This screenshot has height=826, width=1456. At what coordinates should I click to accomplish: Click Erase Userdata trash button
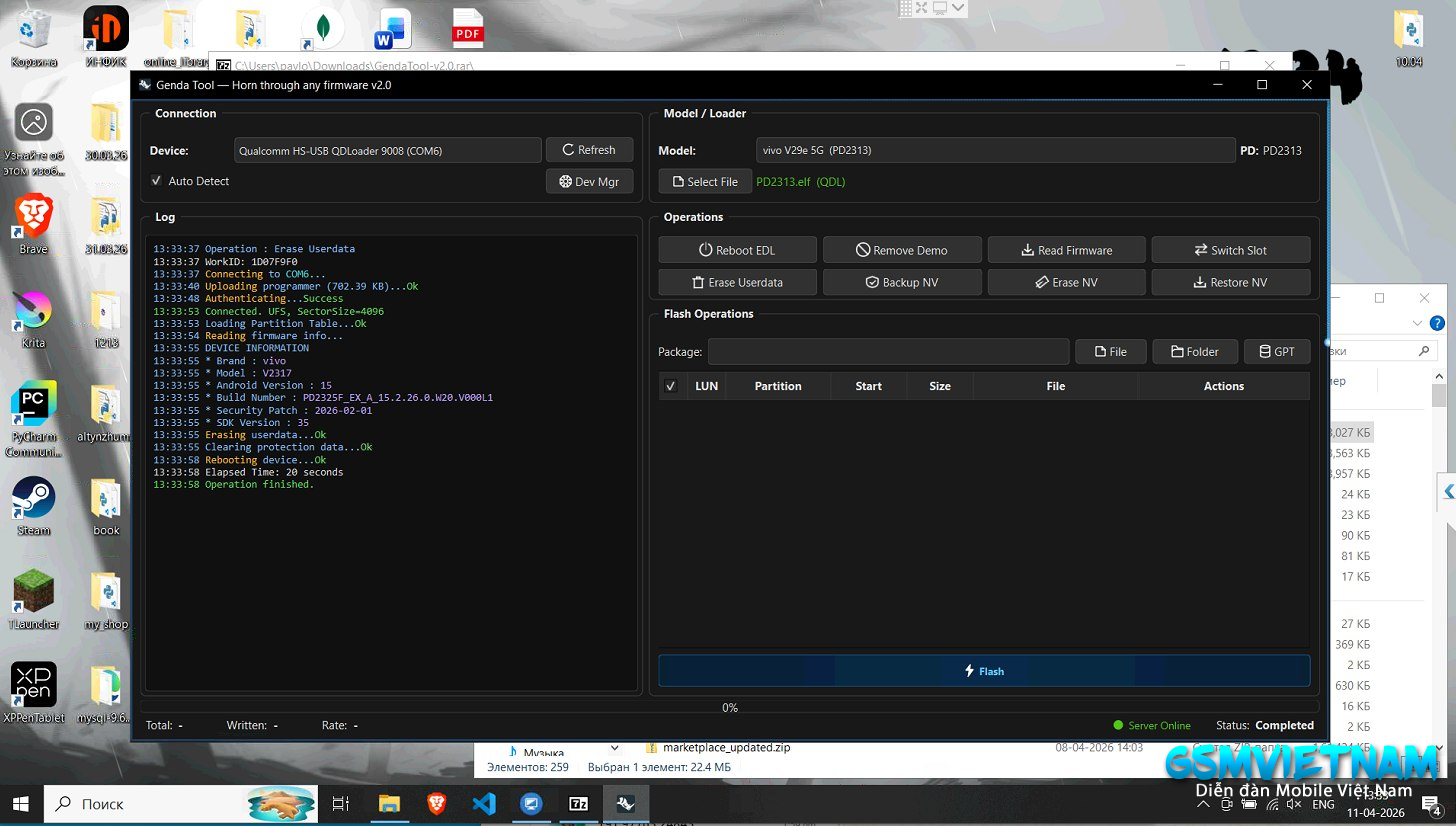click(737, 282)
